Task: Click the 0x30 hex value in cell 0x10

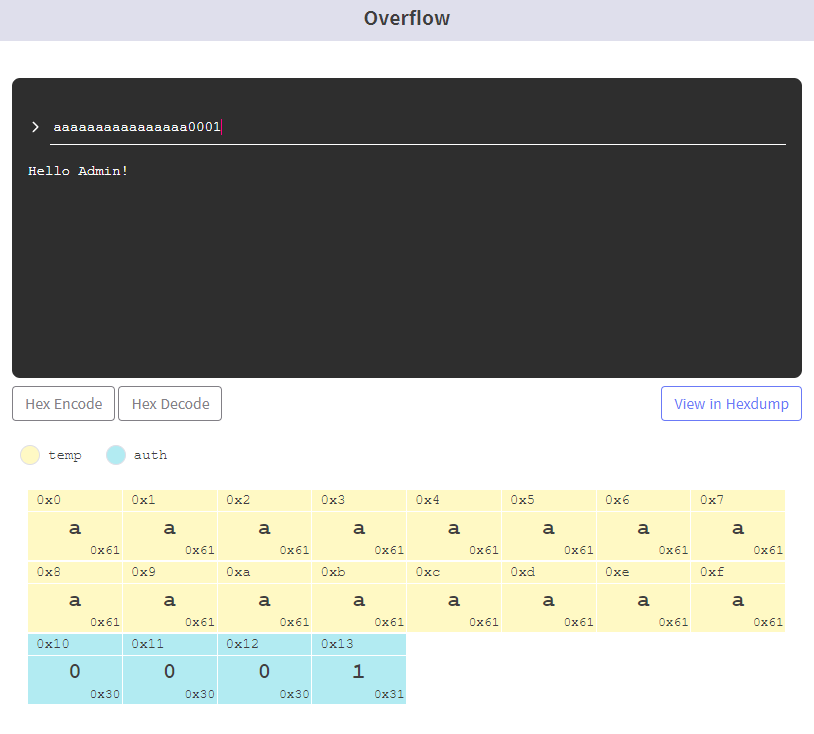Action: click(105, 694)
